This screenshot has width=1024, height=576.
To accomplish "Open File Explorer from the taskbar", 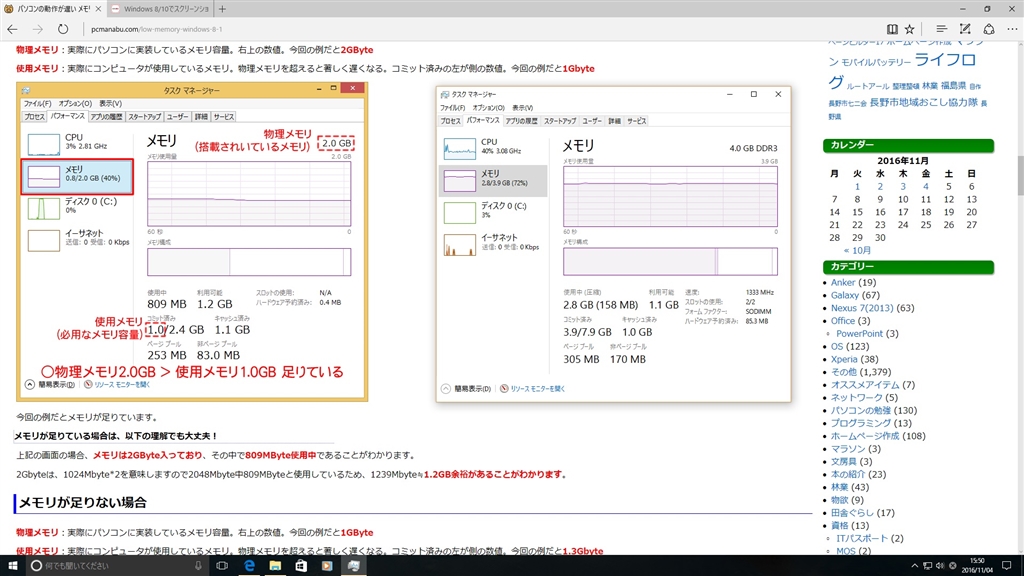I will 275,566.
